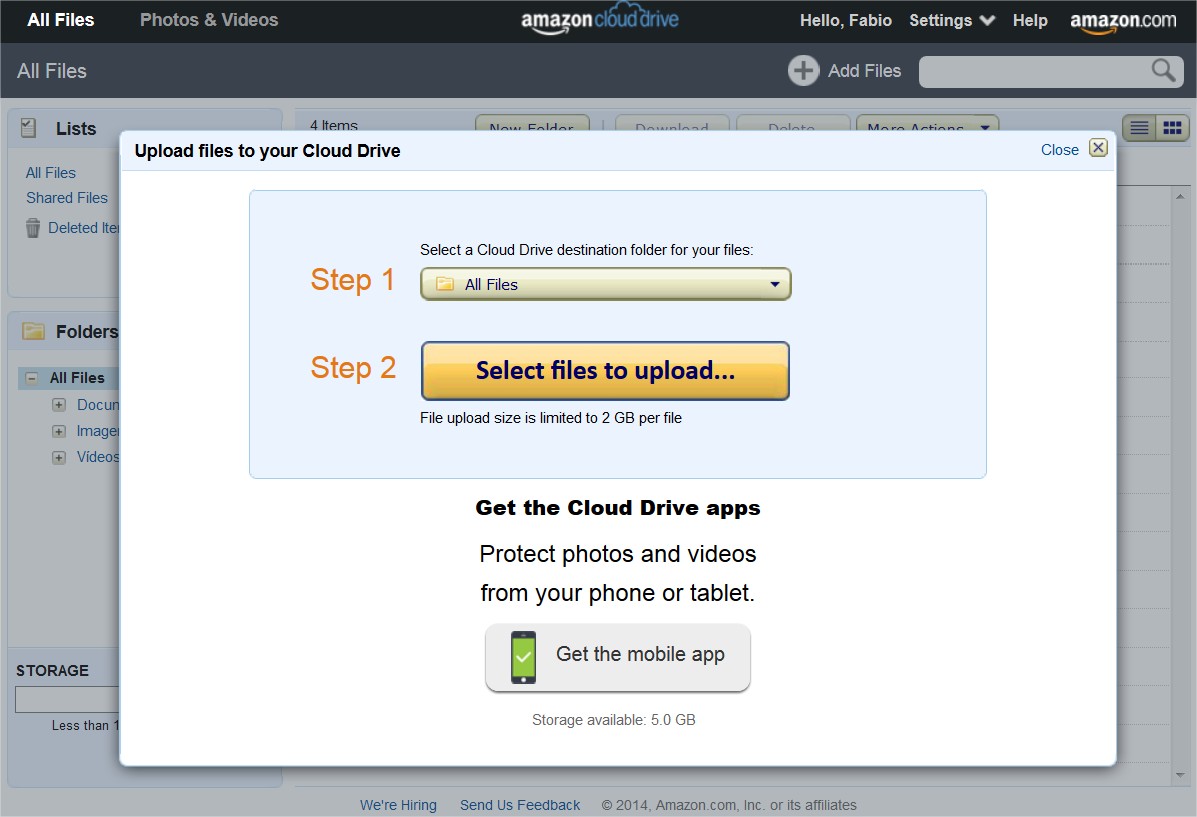The height and width of the screenshot is (817, 1197).
Task: Select the Documents folder in tree
Action: click(x=98, y=405)
